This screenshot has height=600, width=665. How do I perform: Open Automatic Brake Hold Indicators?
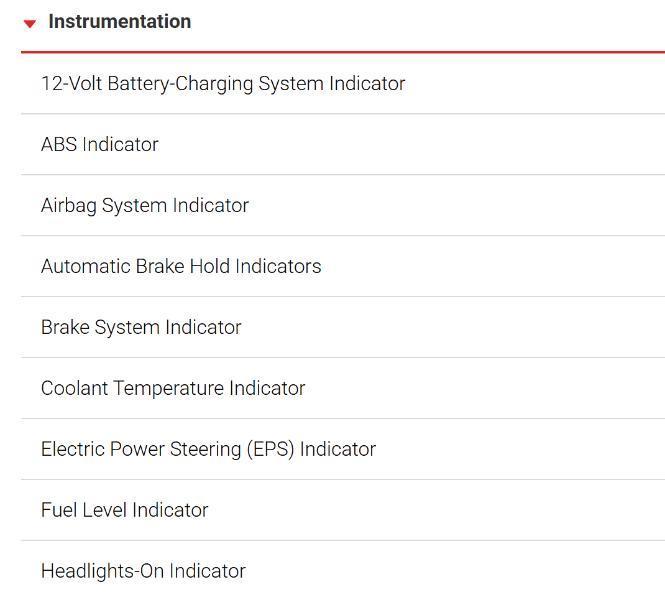pos(181,267)
